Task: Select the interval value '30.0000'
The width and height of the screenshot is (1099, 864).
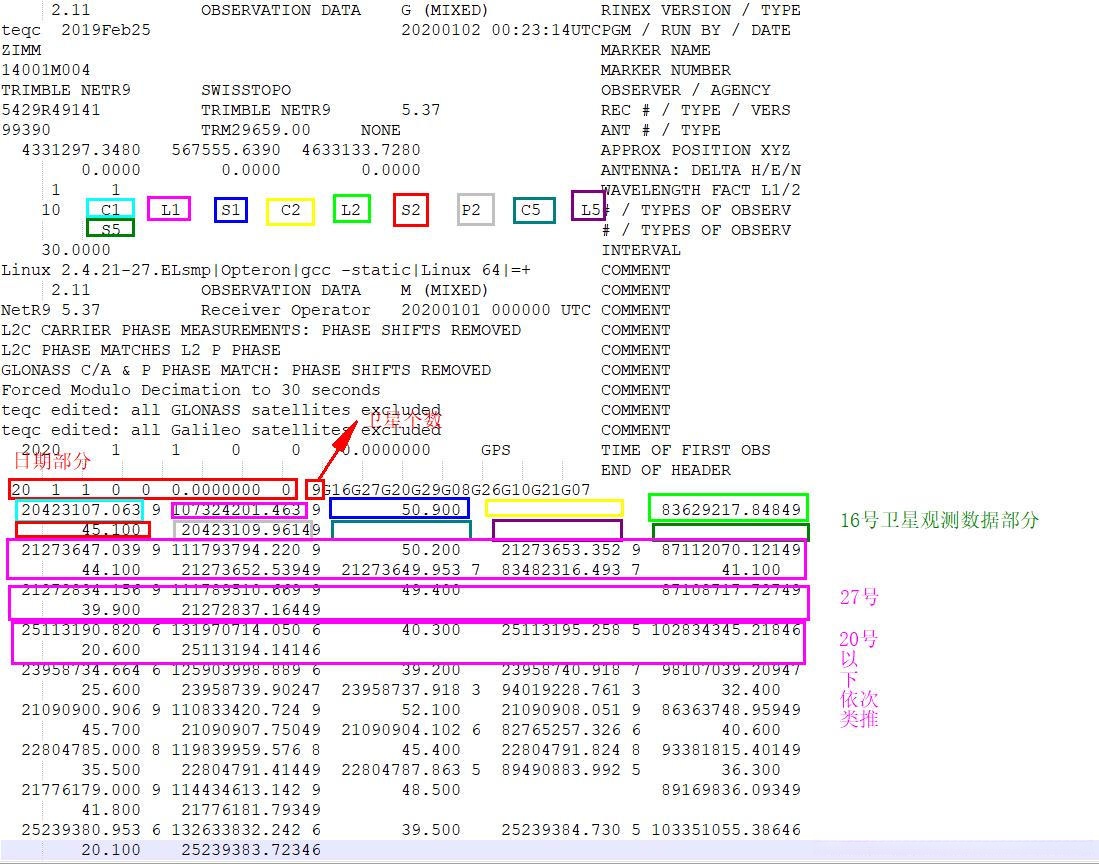Action: click(x=76, y=250)
